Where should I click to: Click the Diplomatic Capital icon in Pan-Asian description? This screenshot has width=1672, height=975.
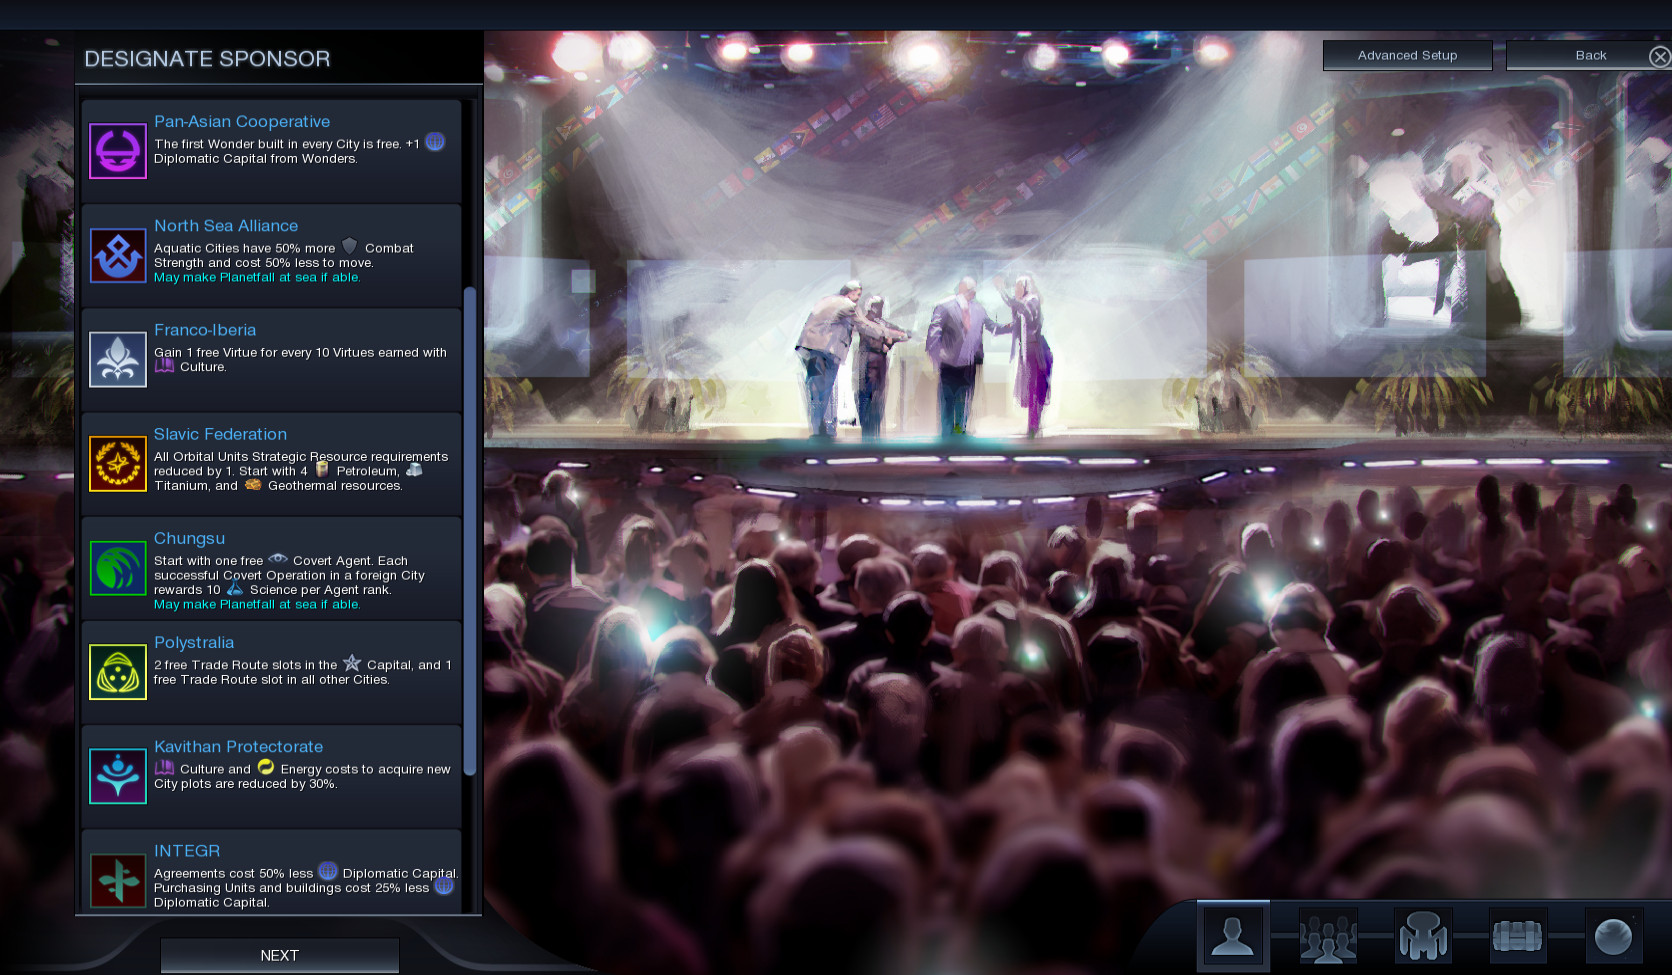[435, 142]
